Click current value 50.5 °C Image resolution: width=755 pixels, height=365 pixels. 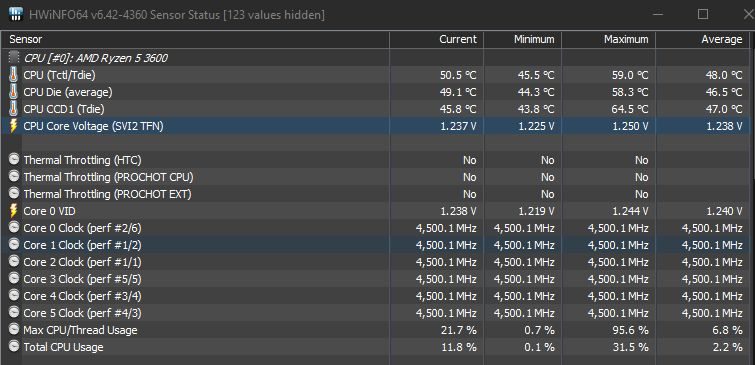[x=457, y=75]
